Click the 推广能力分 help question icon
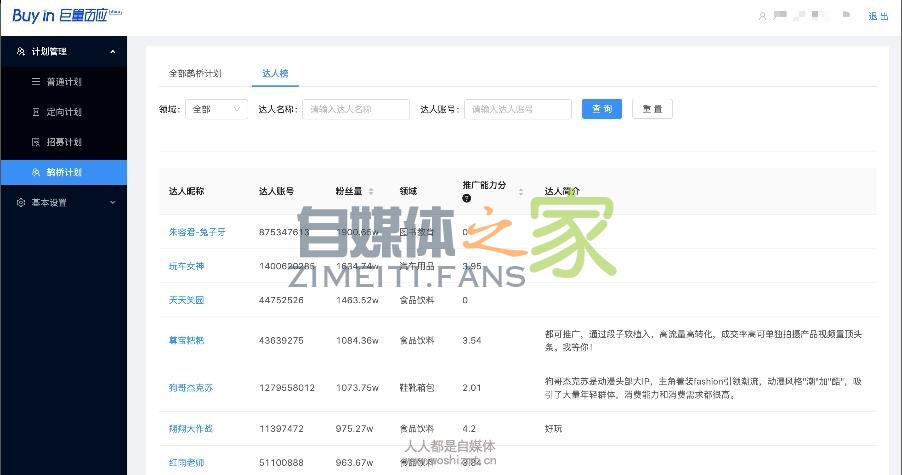 click(467, 198)
